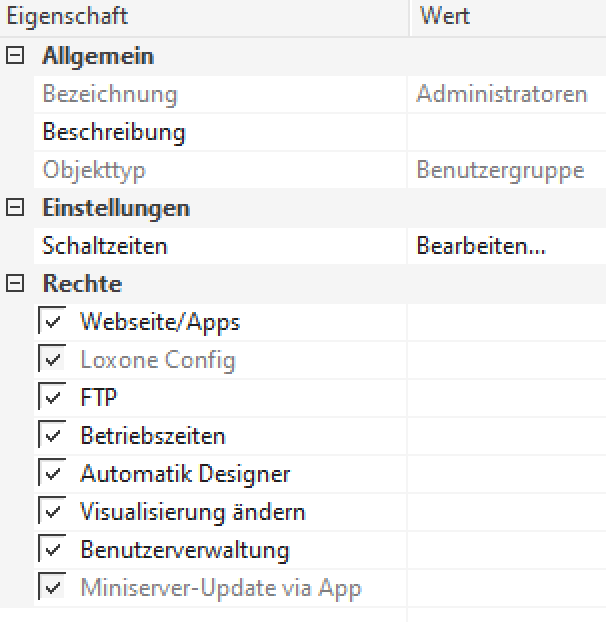
Task: Select the Bezeichnung property label
Action: (x=109, y=95)
